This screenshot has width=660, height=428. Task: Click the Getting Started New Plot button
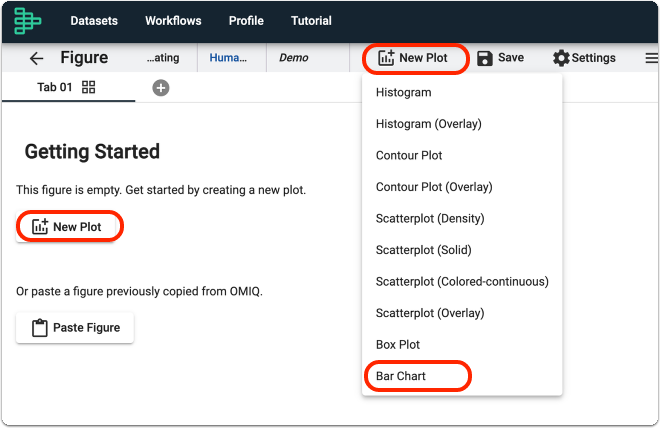click(x=69, y=226)
